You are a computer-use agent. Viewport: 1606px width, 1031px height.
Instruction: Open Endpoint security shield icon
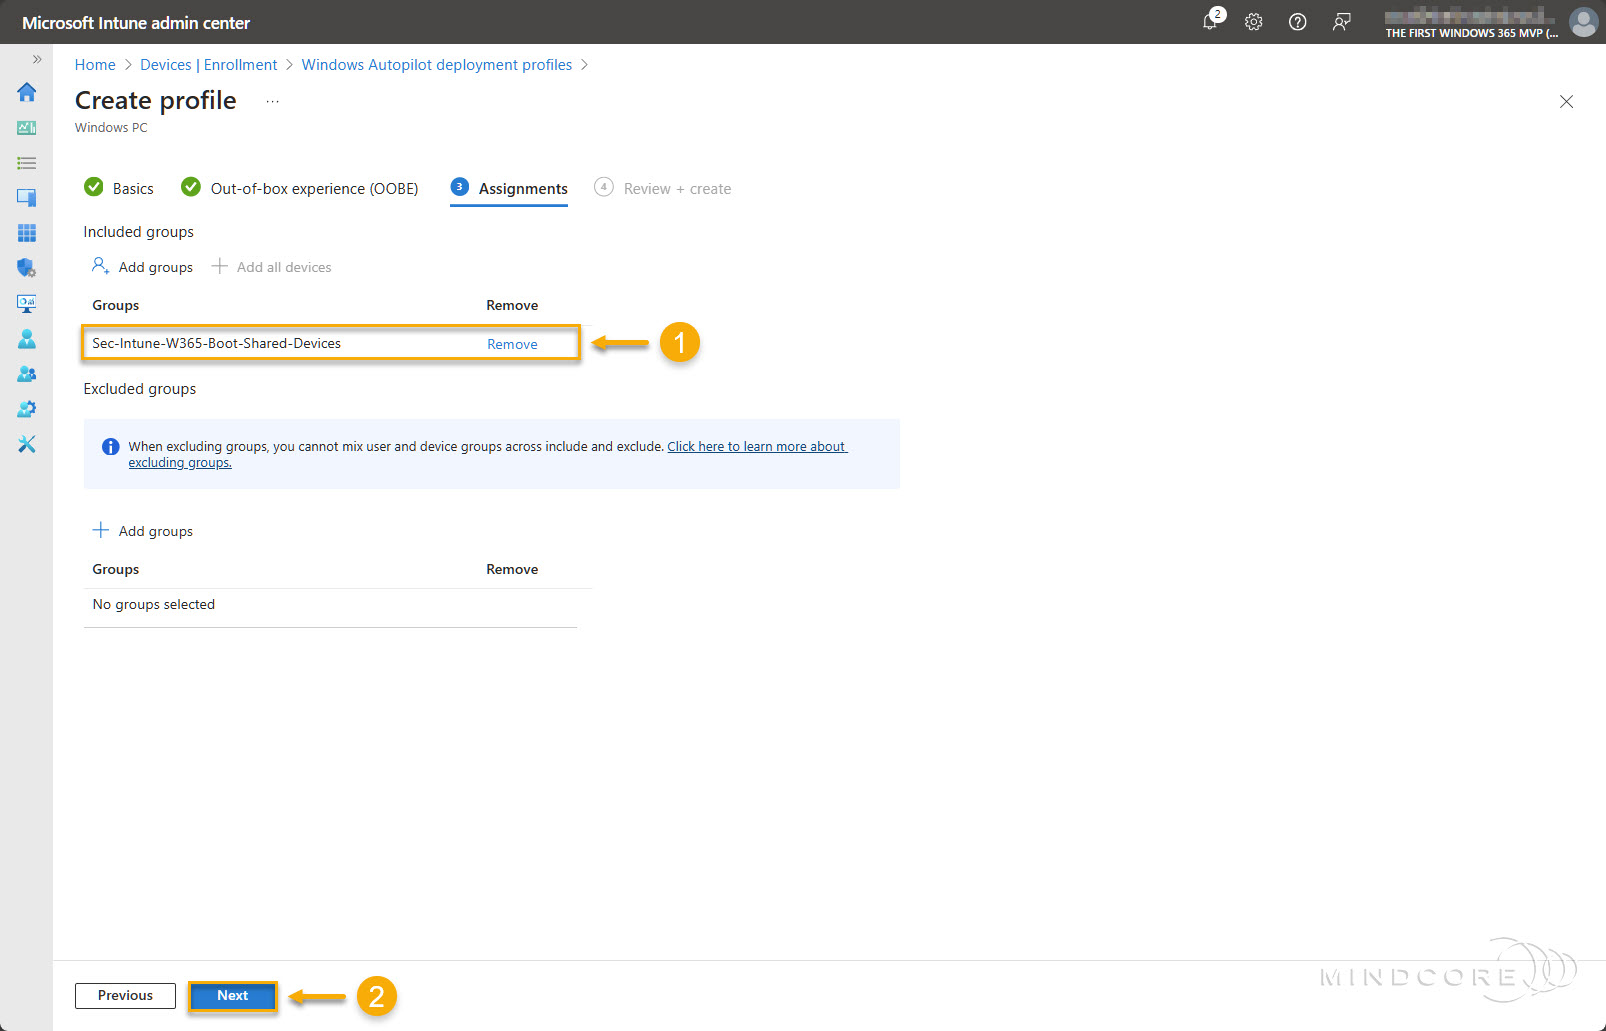click(x=27, y=268)
